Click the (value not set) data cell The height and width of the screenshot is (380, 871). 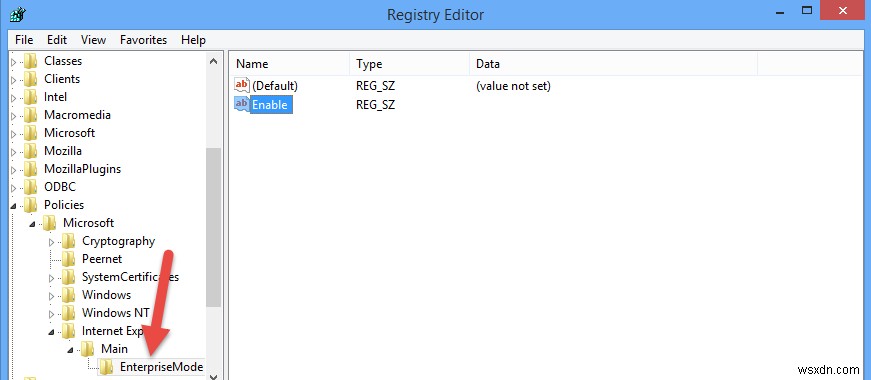pos(513,86)
